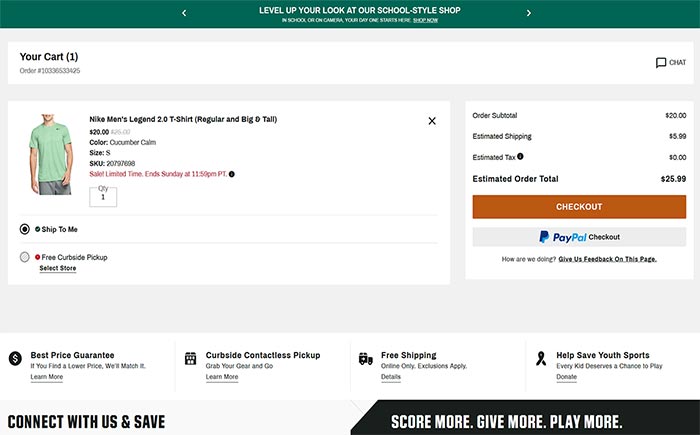
Task: Select the Free Curbside Pickup radio button
Action: pos(25,257)
